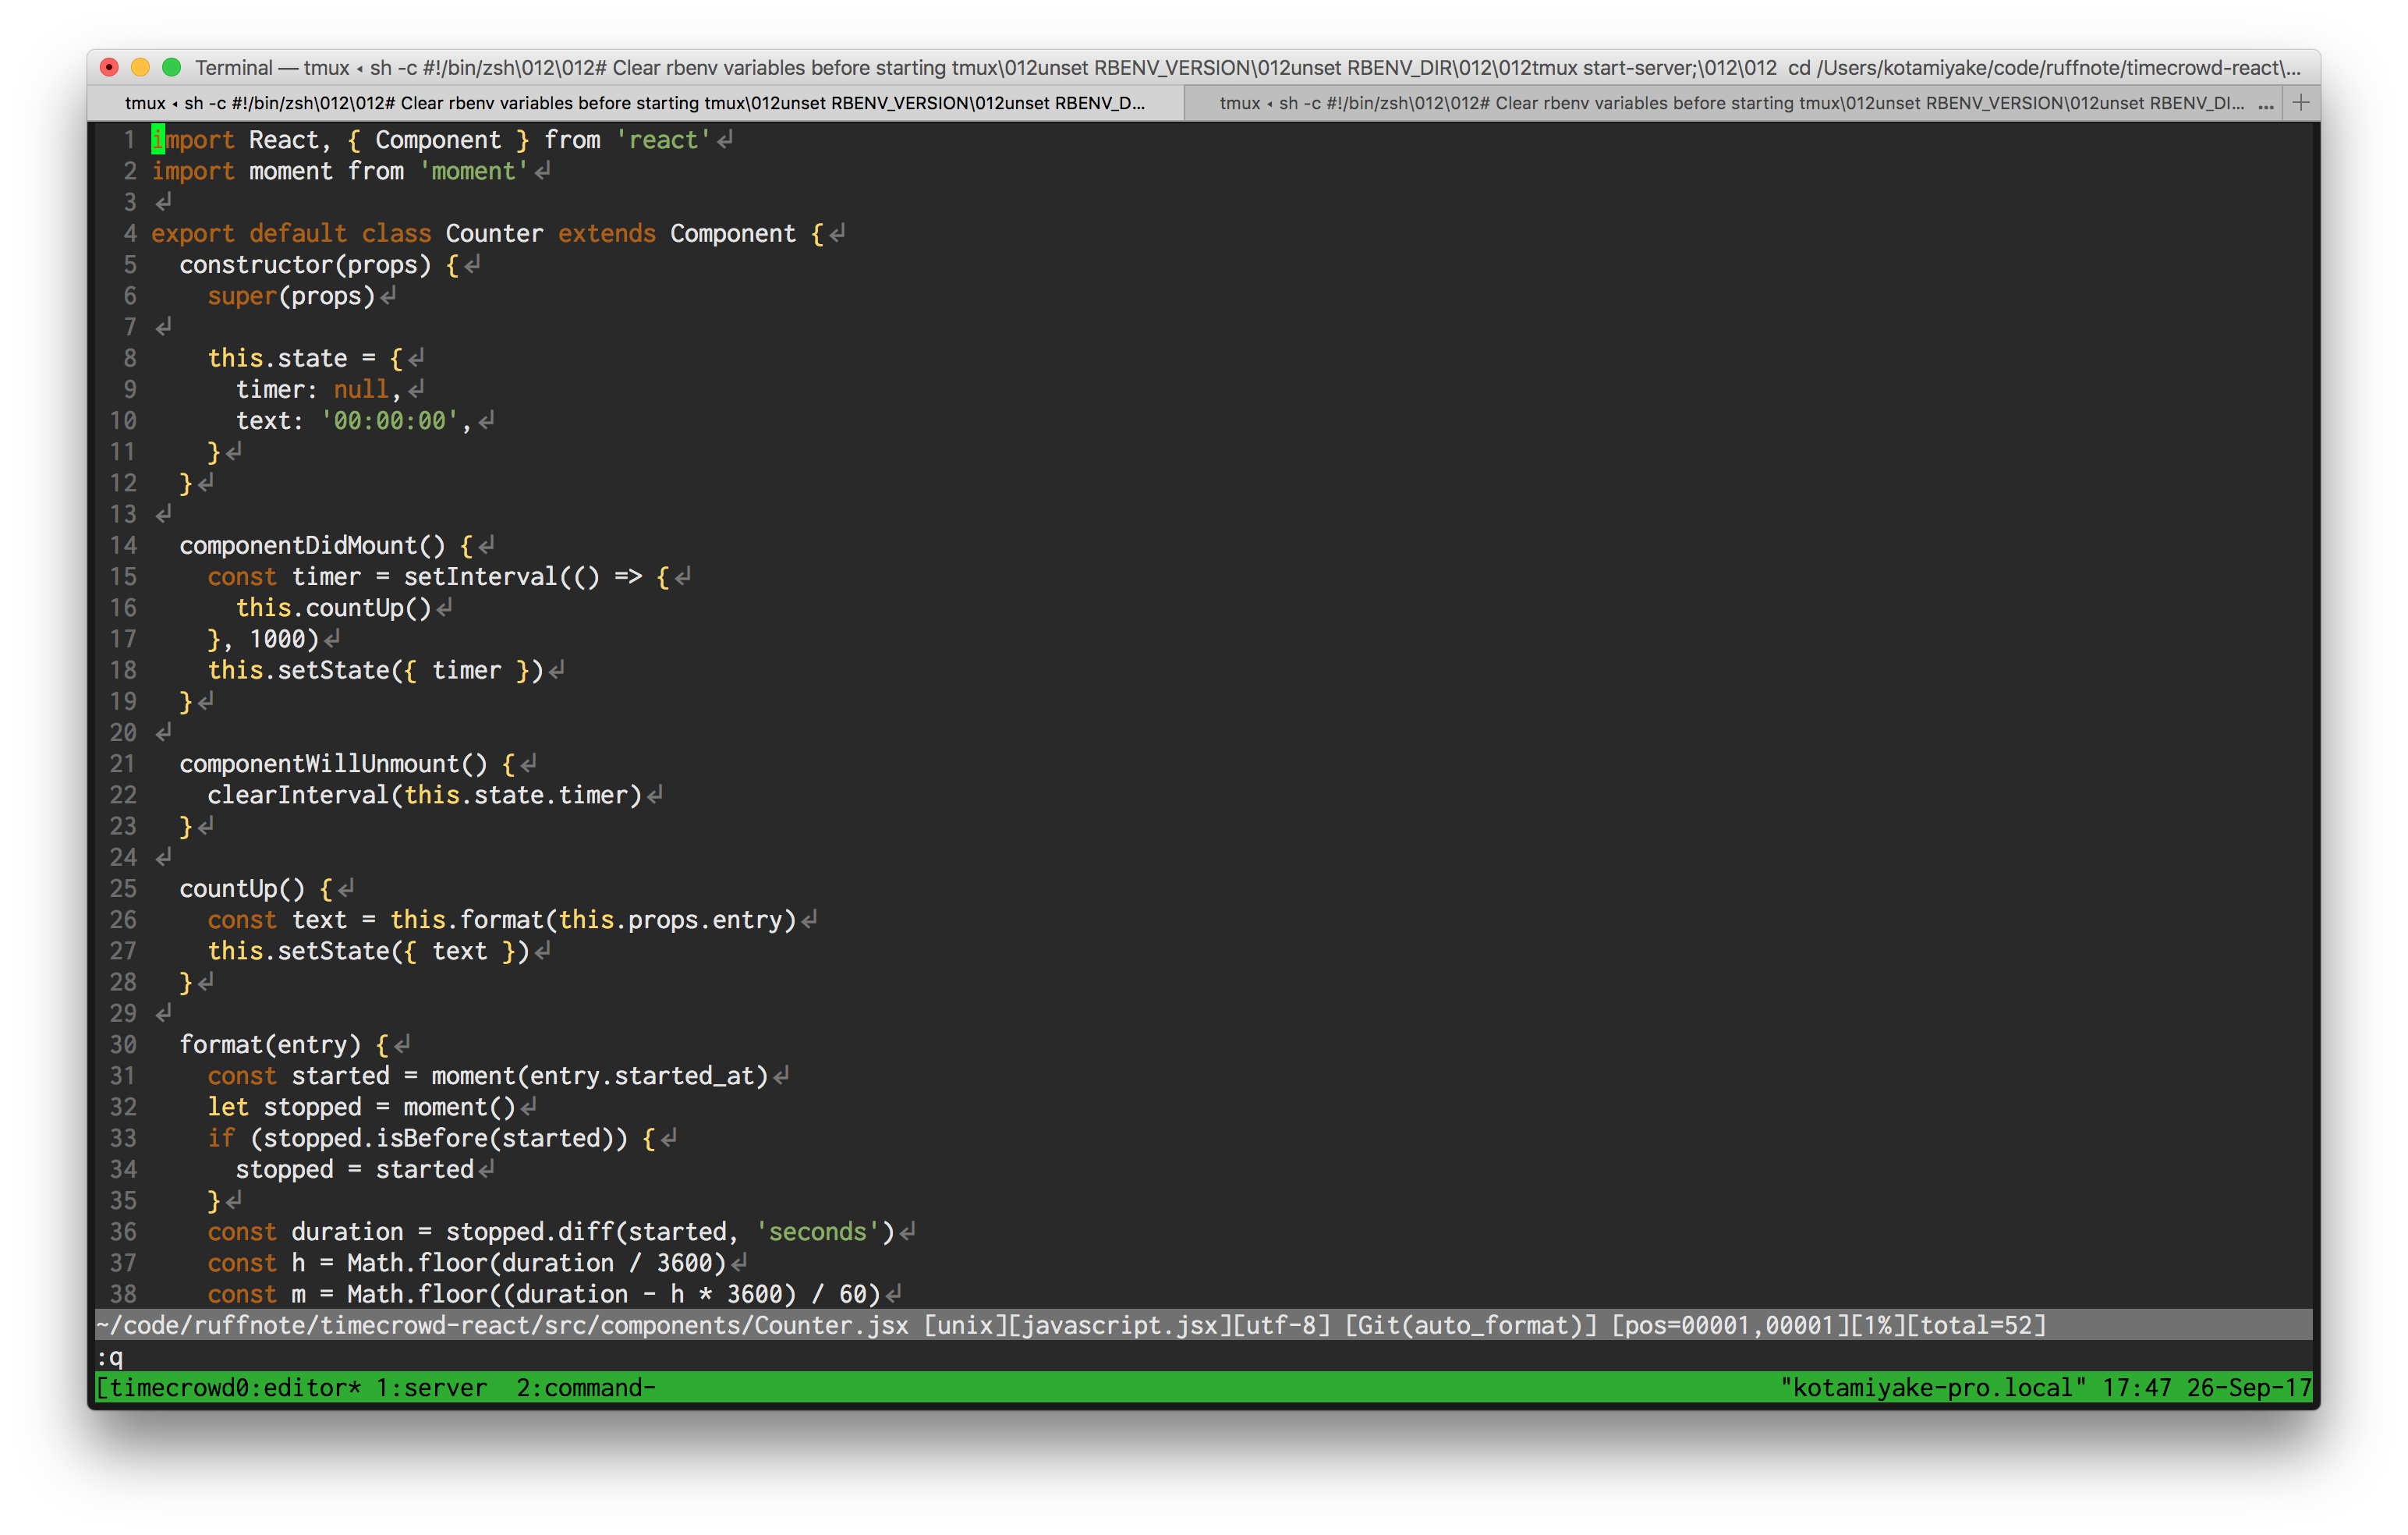Click line number 20 in the gutter
Viewport: 2408px width, 1535px height.
[x=123, y=732]
